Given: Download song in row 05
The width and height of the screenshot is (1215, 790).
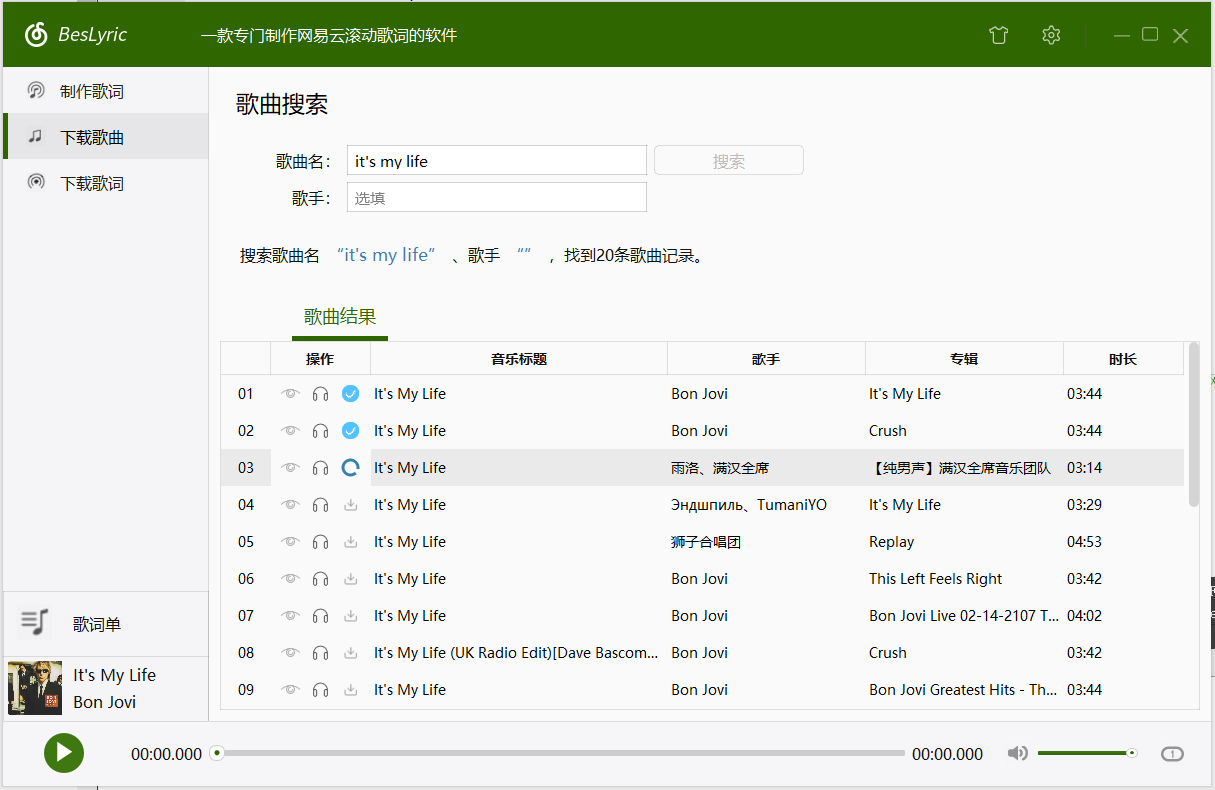Looking at the screenshot, I should tap(350, 542).
